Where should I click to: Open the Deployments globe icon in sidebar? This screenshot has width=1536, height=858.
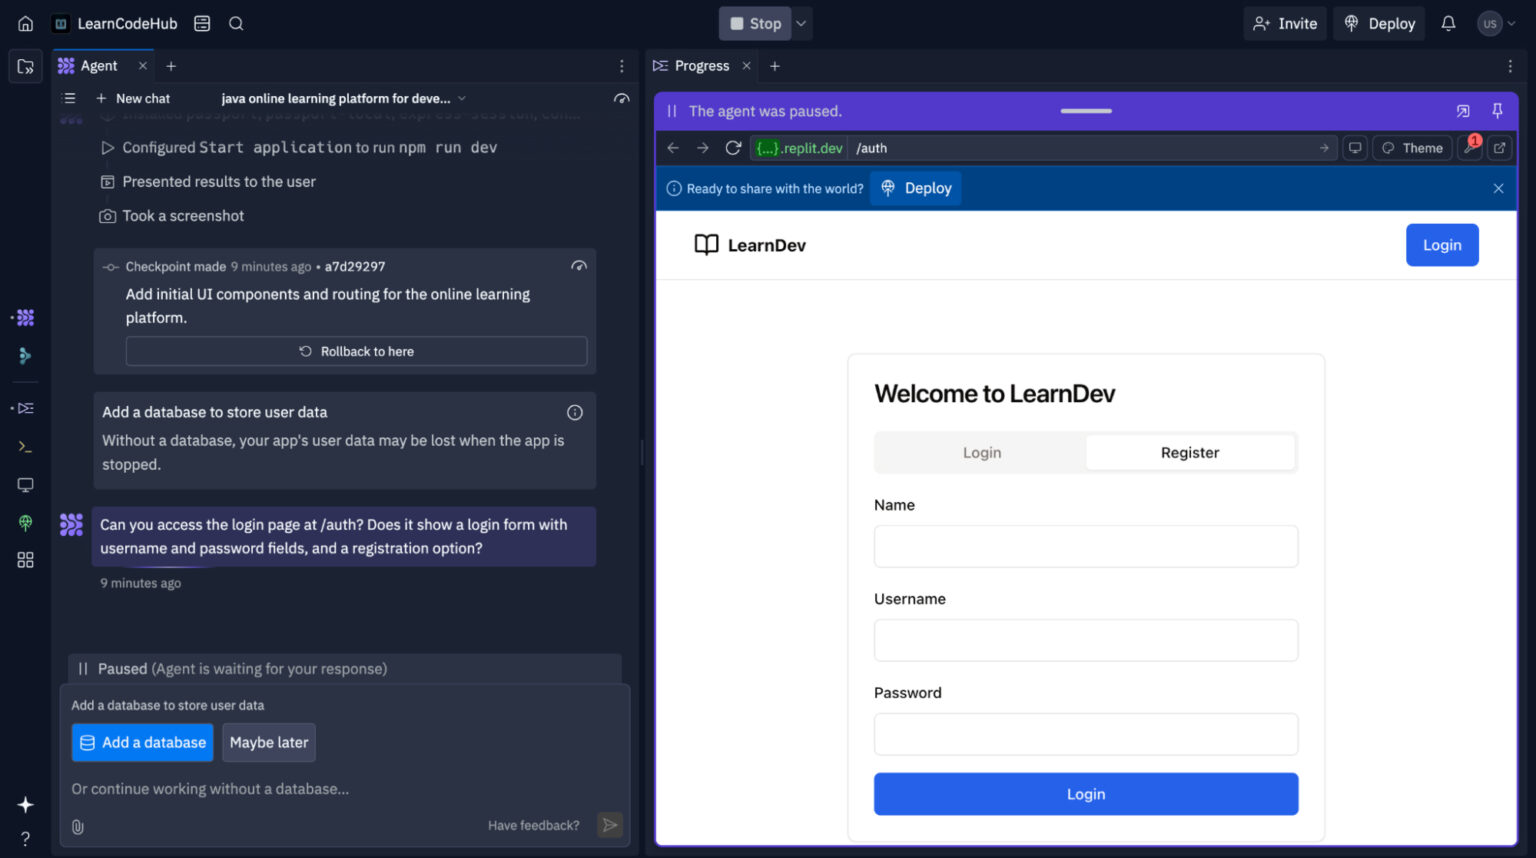point(25,522)
